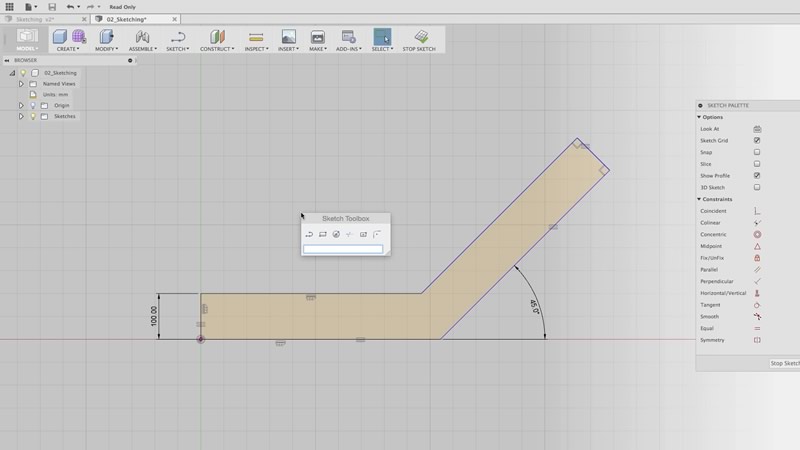Choose the Circle tool in Sketch Toolbox
Viewport: 800px width, 450px height.
click(x=336, y=234)
